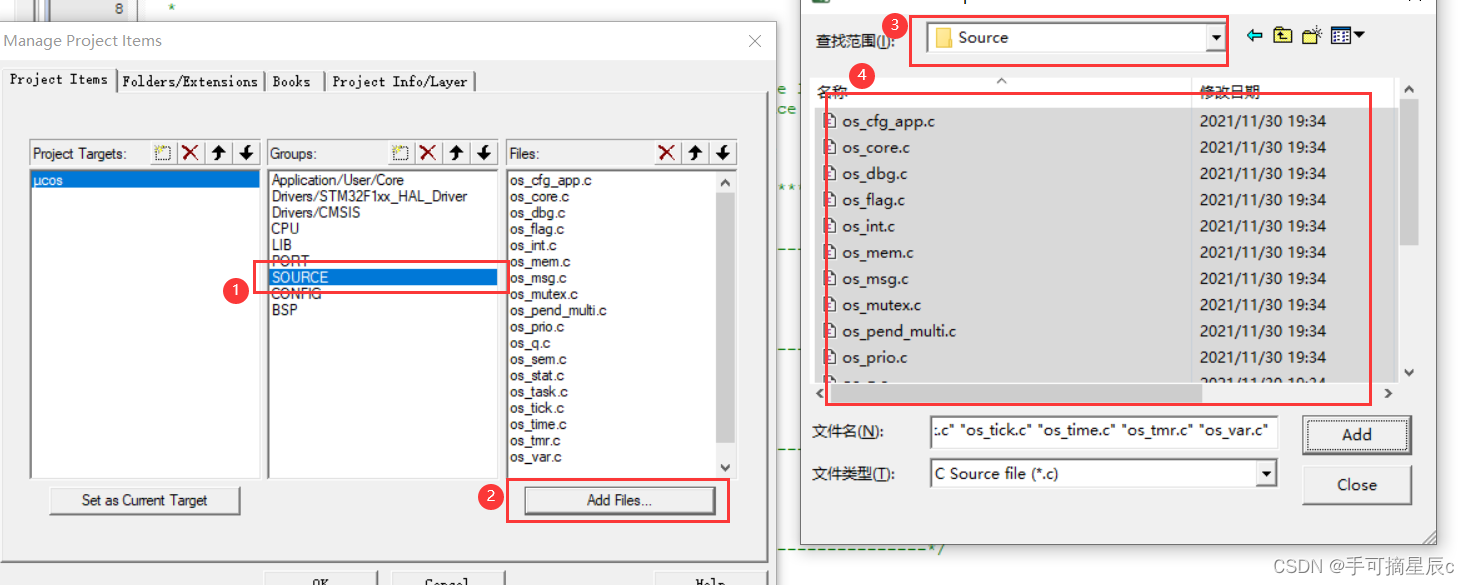The image size is (1469, 585).
Task: Select os_pend_multi.c in Files list
Action: pos(558,310)
